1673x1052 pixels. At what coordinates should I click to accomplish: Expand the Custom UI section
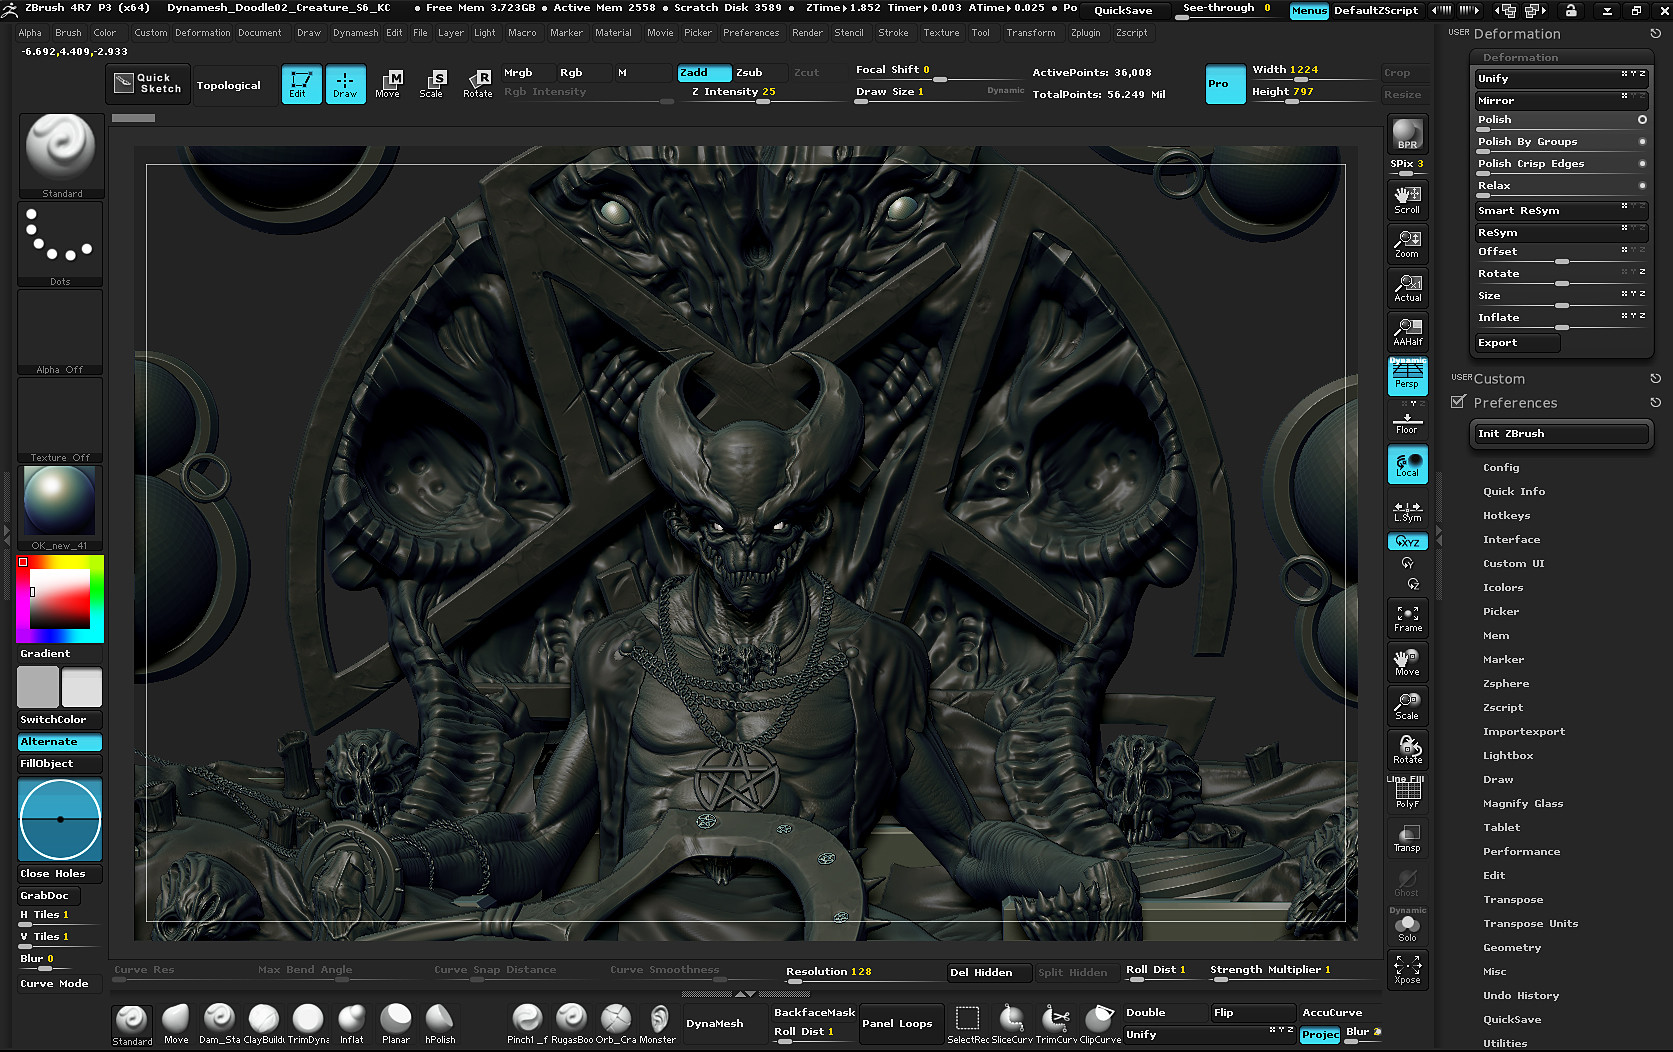(x=1513, y=563)
